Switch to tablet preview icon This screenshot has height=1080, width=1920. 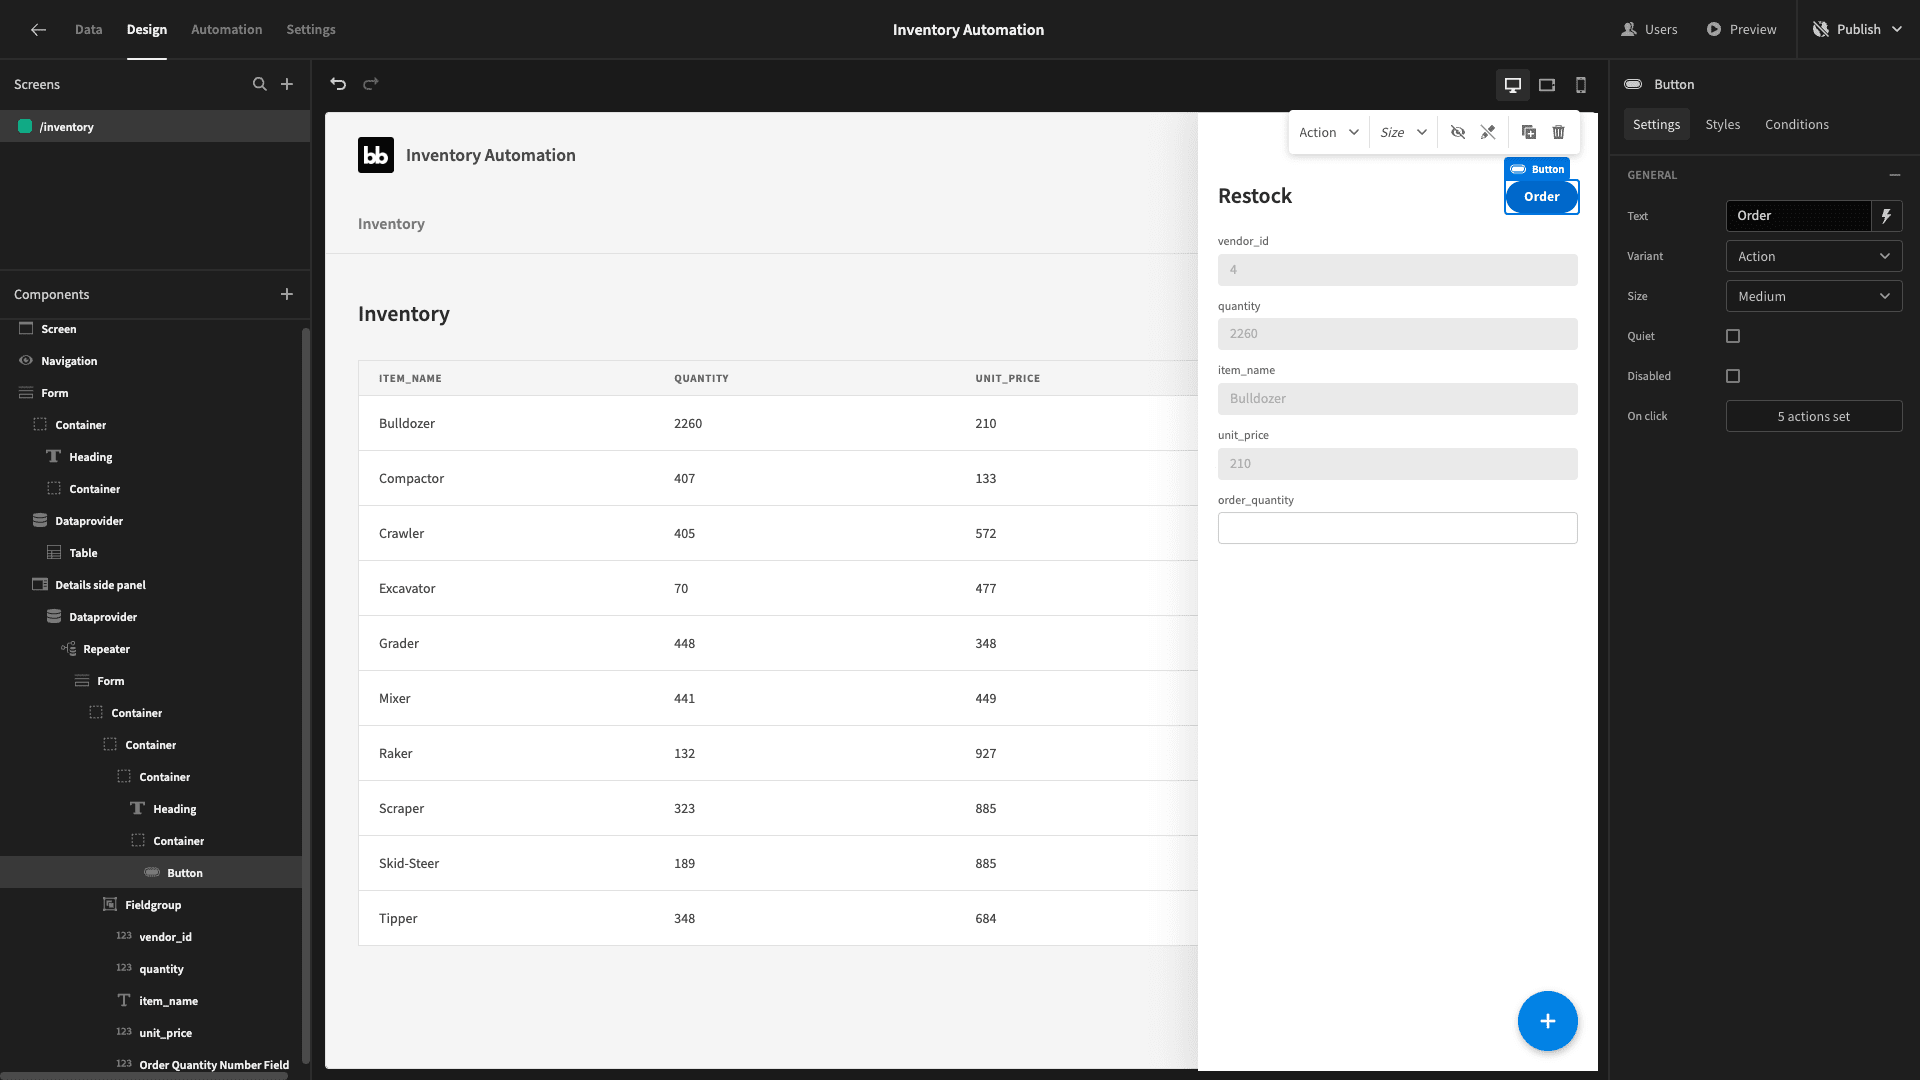tap(1547, 85)
